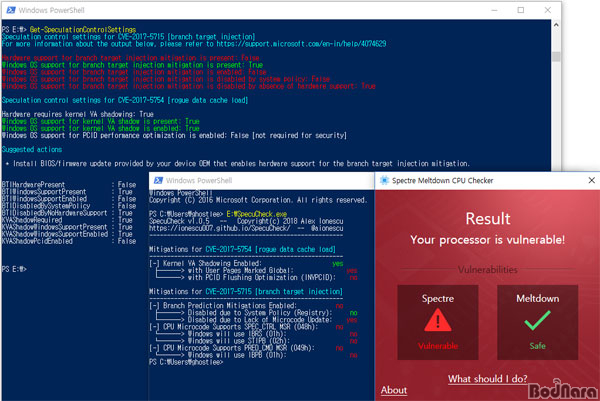
Task: Click 'Suggested actions' heading in PowerShell output
Action: [x=32, y=149]
